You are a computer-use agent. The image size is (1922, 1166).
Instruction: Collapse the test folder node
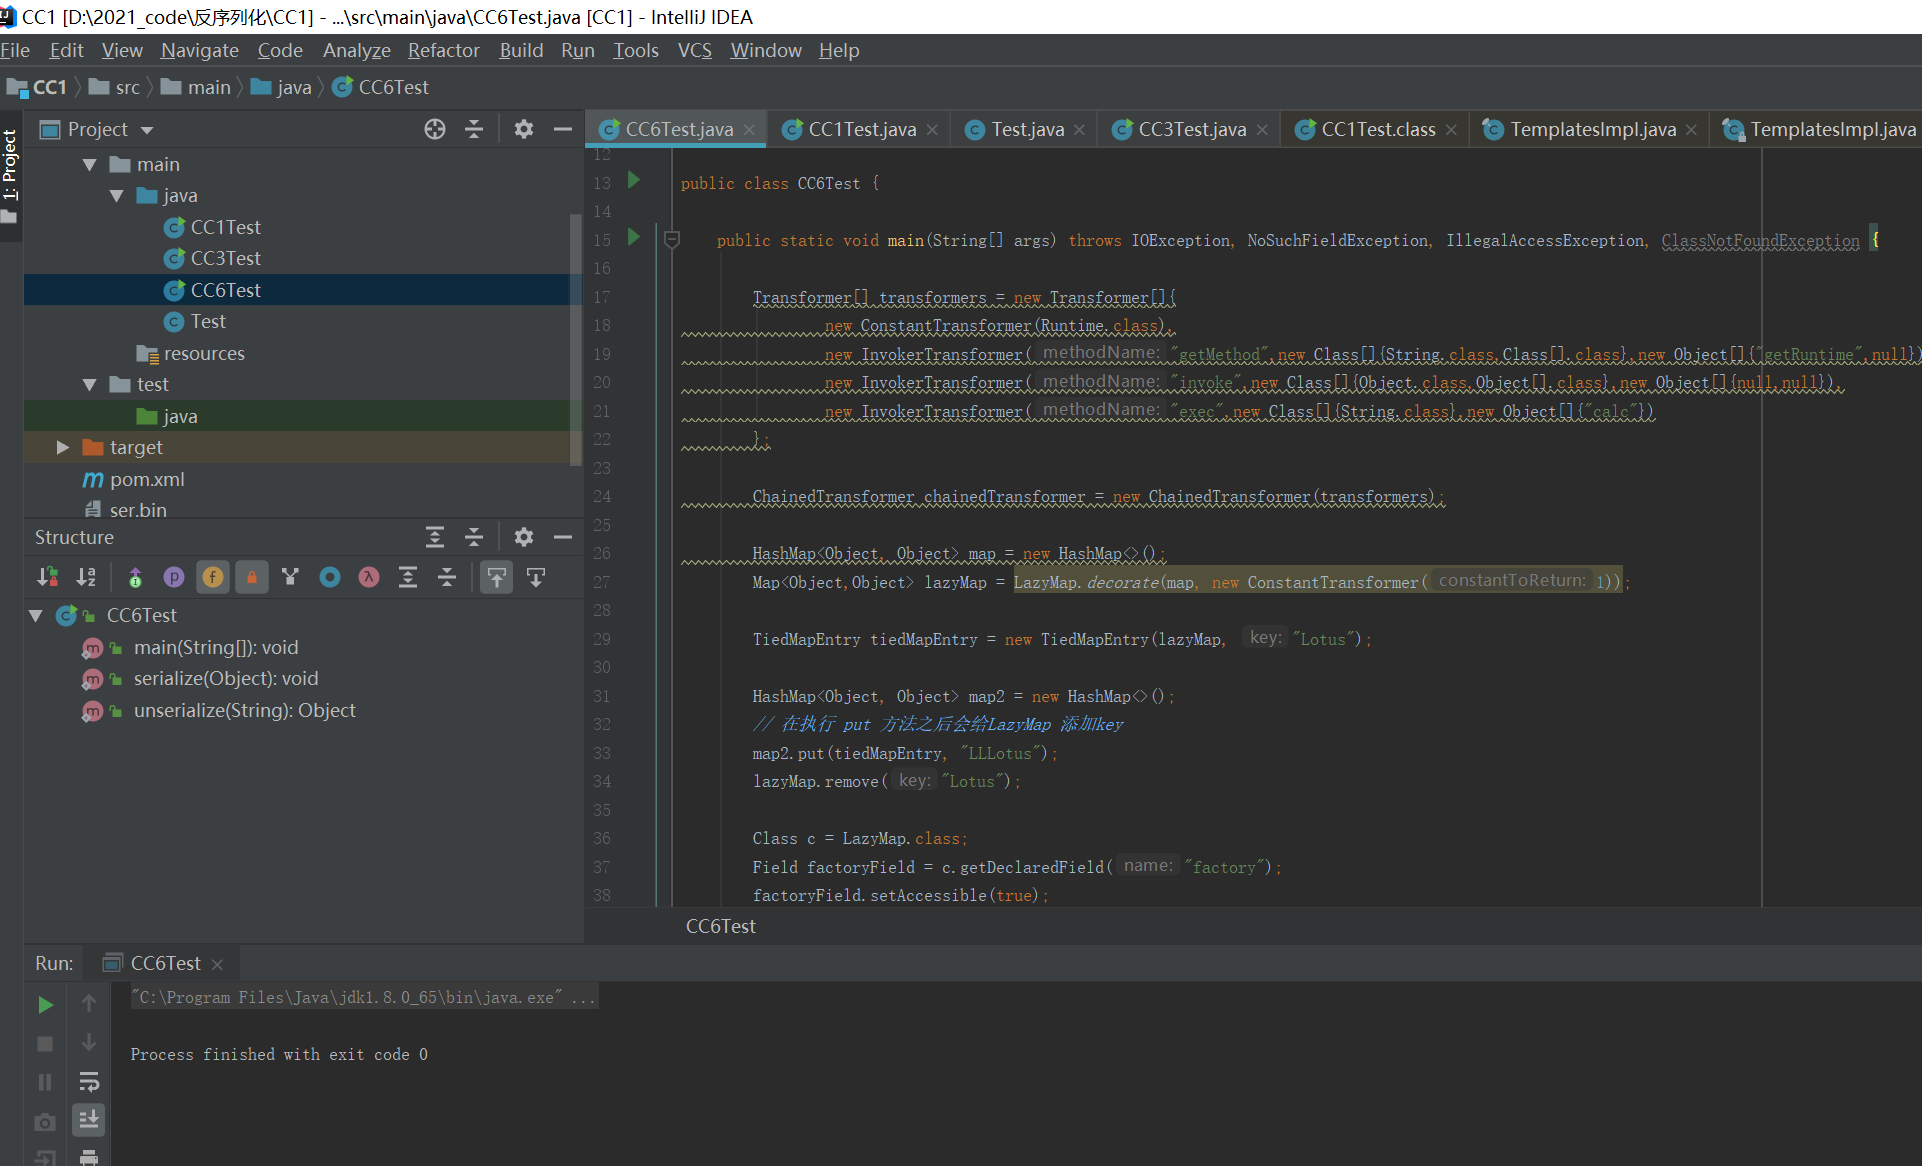(x=89, y=384)
